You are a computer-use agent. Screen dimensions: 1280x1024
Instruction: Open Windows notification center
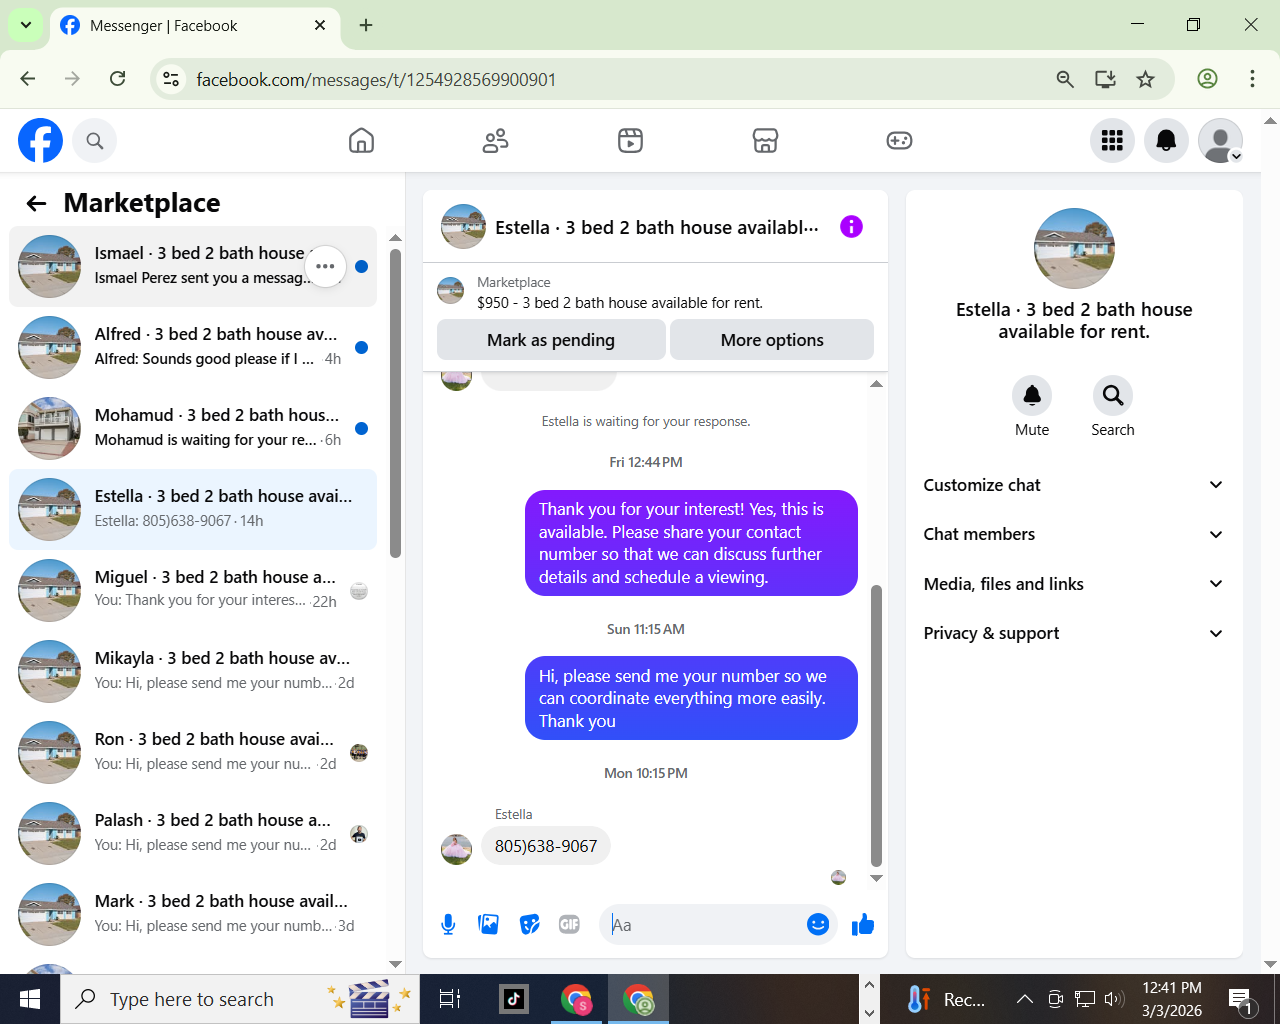coord(1241,999)
